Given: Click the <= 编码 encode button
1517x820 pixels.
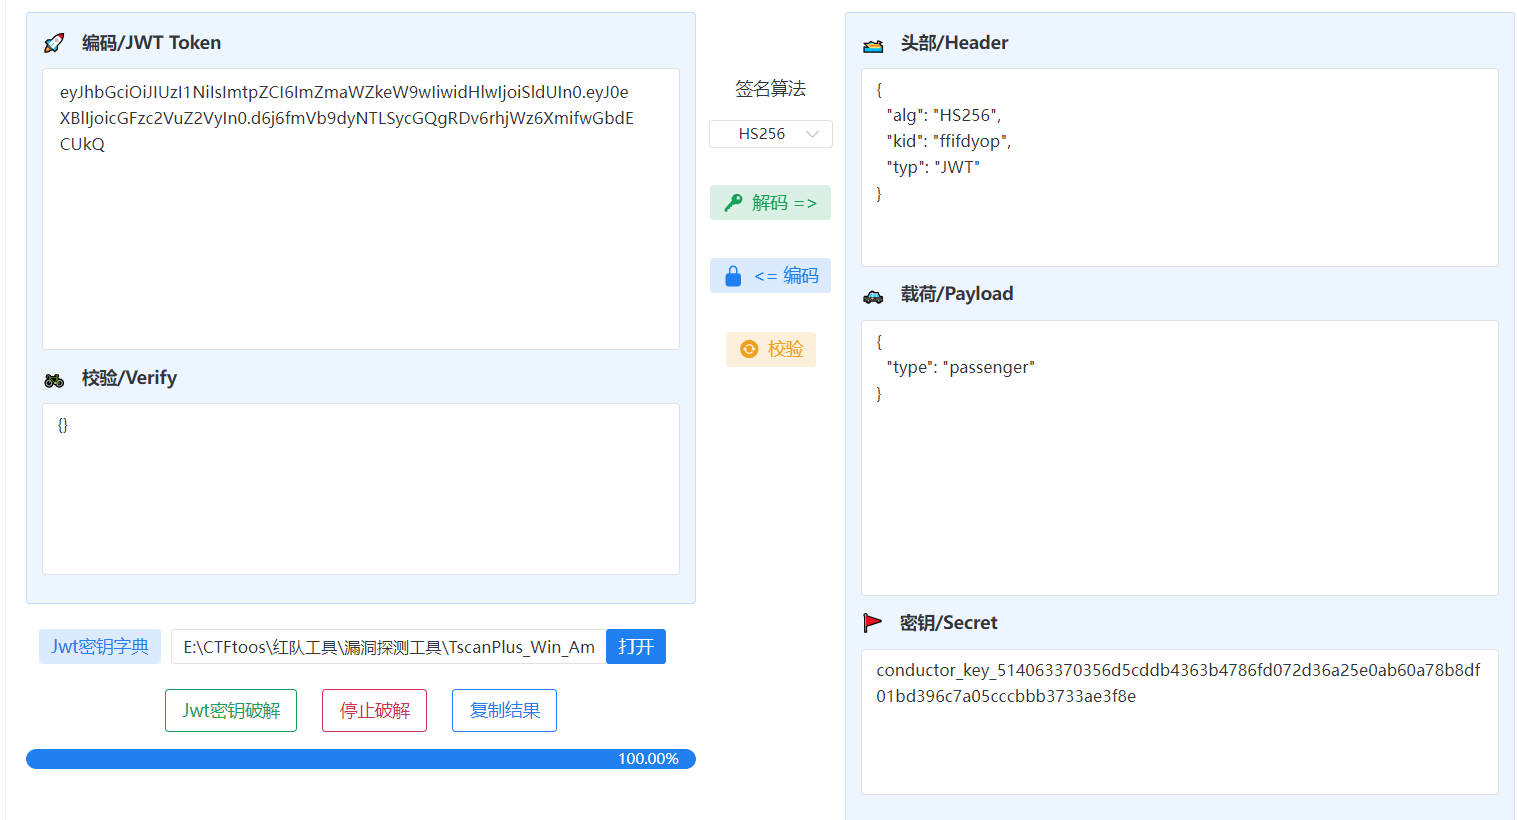Looking at the screenshot, I should pyautogui.click(x=771, y=276).
